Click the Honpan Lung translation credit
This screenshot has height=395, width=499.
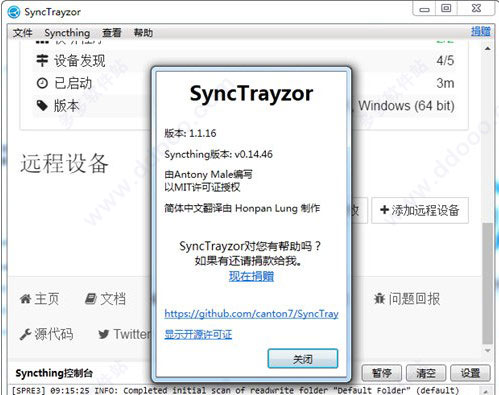[242, 208]
